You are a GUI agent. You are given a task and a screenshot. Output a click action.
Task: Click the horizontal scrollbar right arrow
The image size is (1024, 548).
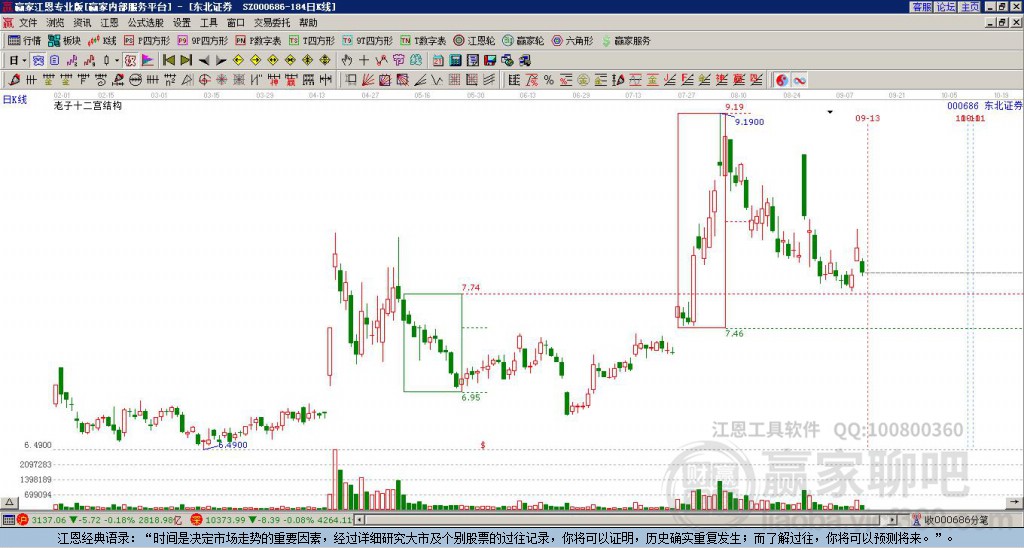click(x=893, y=520)
